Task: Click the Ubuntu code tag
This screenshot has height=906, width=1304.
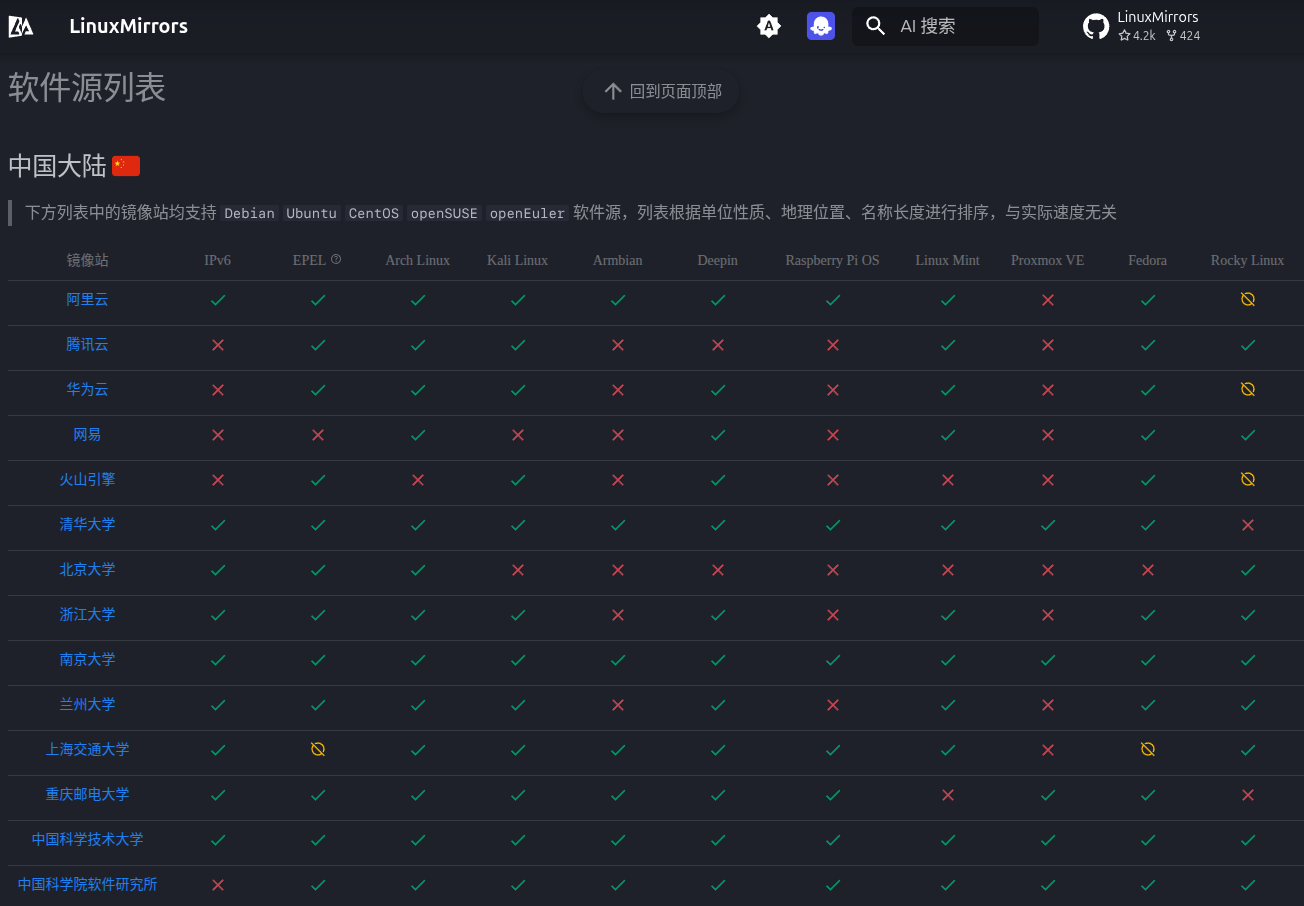Action: pyautogui.click(x=311, y=213)
